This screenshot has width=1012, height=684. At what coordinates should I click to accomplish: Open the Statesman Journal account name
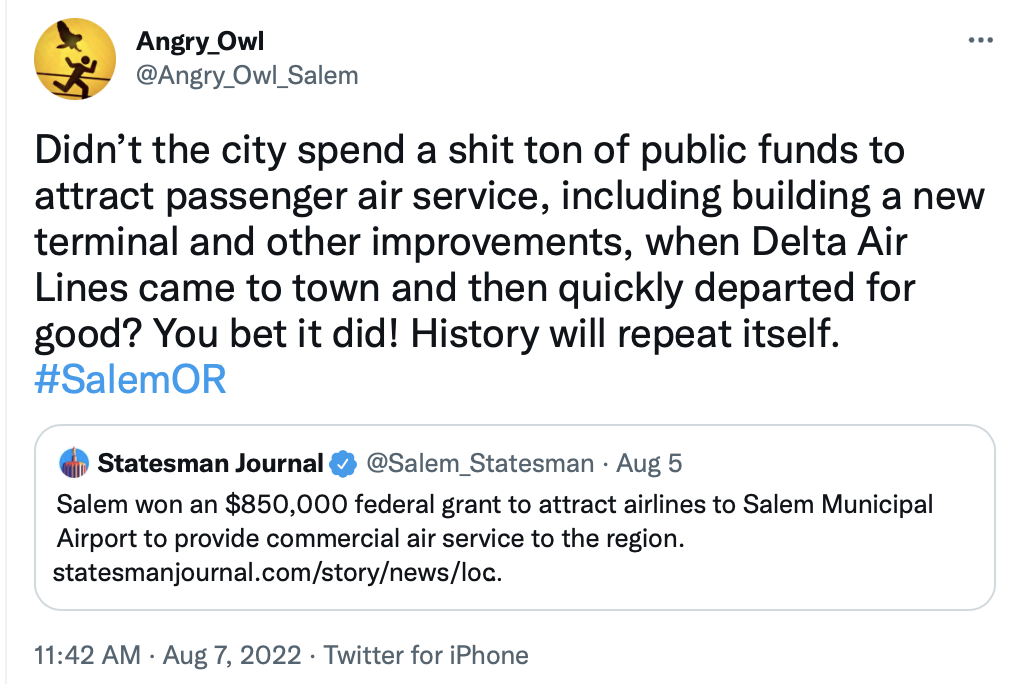[210, 463]
